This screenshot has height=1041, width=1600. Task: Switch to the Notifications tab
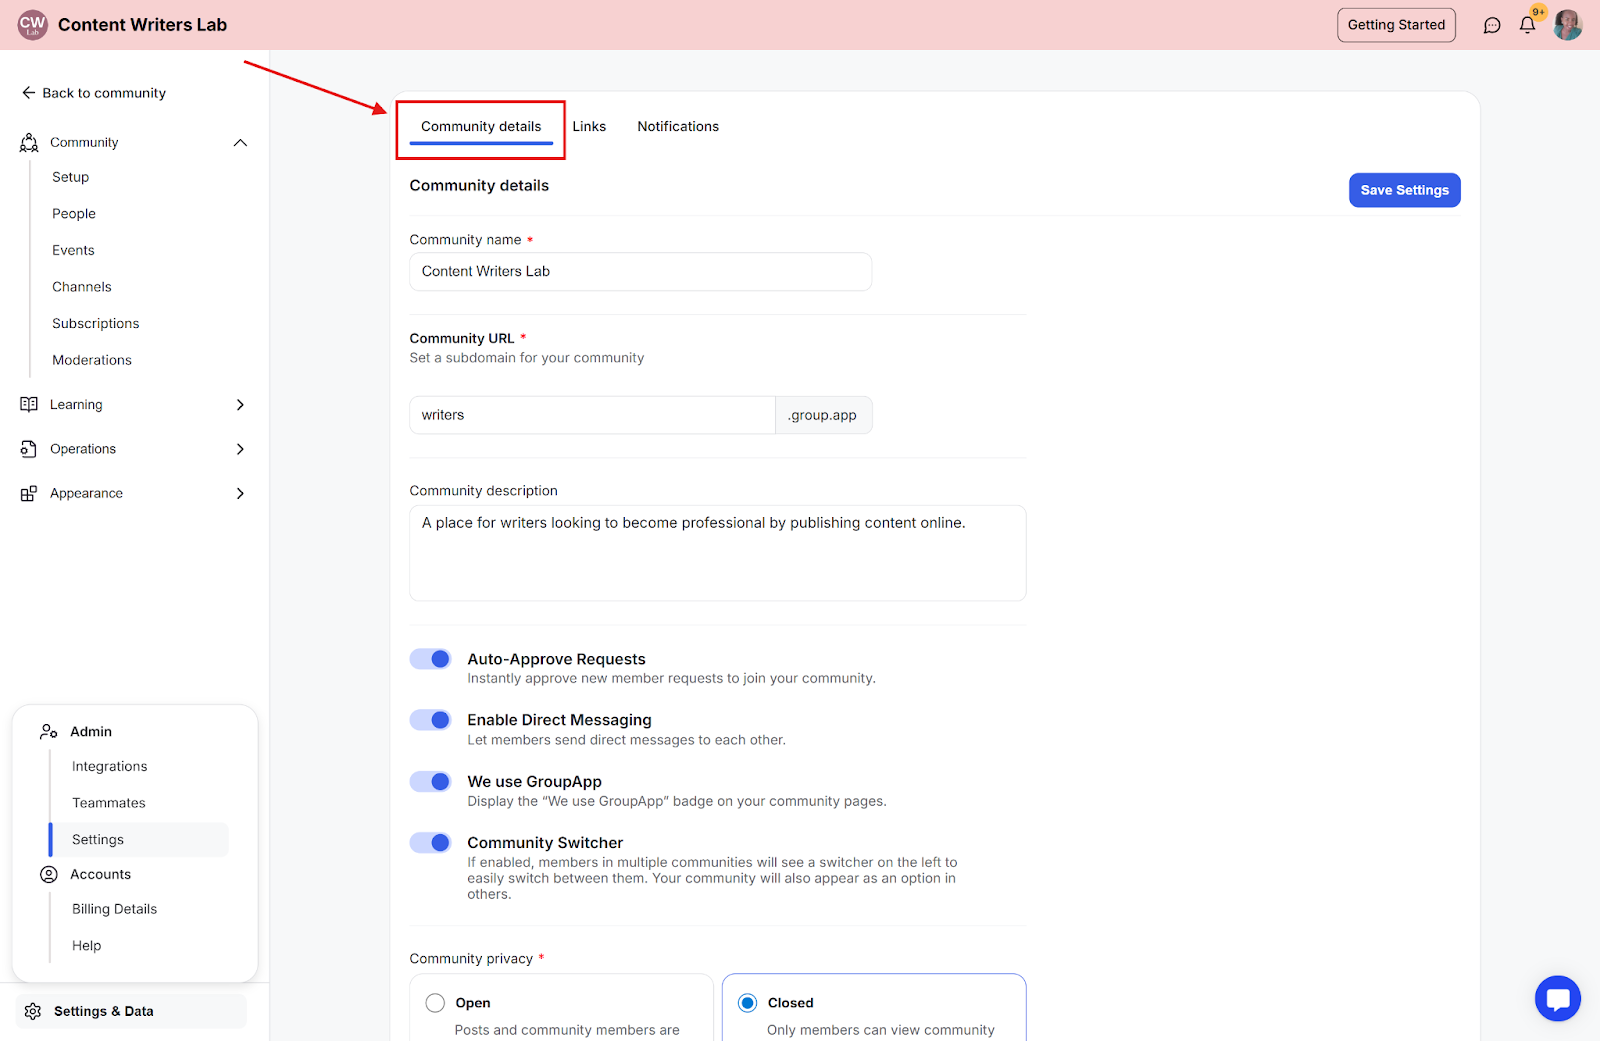coord(678,127)
